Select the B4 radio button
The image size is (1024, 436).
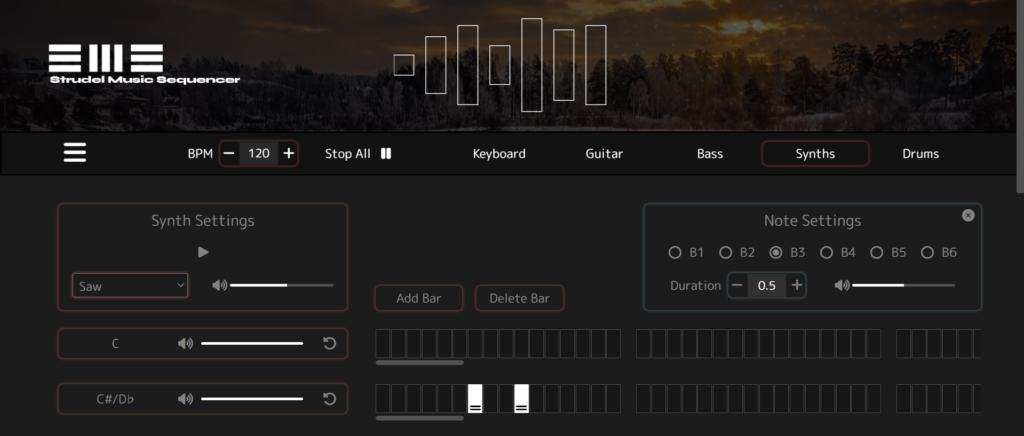pyautogui.click(x=827, y=253)
